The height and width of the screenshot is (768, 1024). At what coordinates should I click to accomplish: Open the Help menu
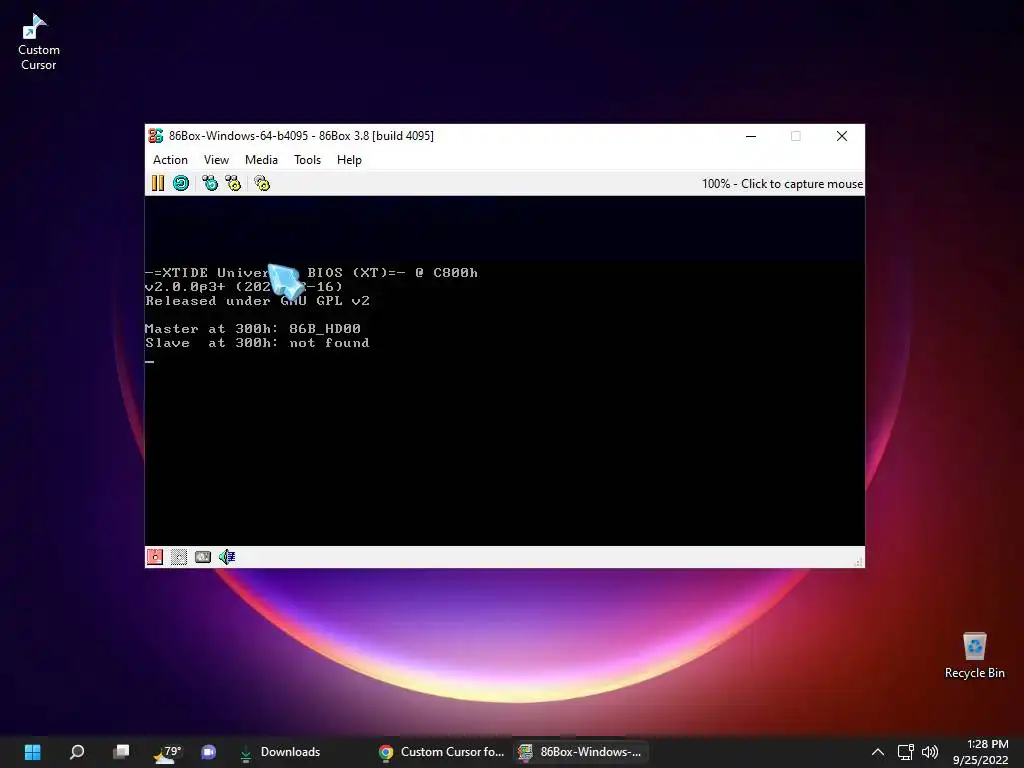[x=349, y=160]
